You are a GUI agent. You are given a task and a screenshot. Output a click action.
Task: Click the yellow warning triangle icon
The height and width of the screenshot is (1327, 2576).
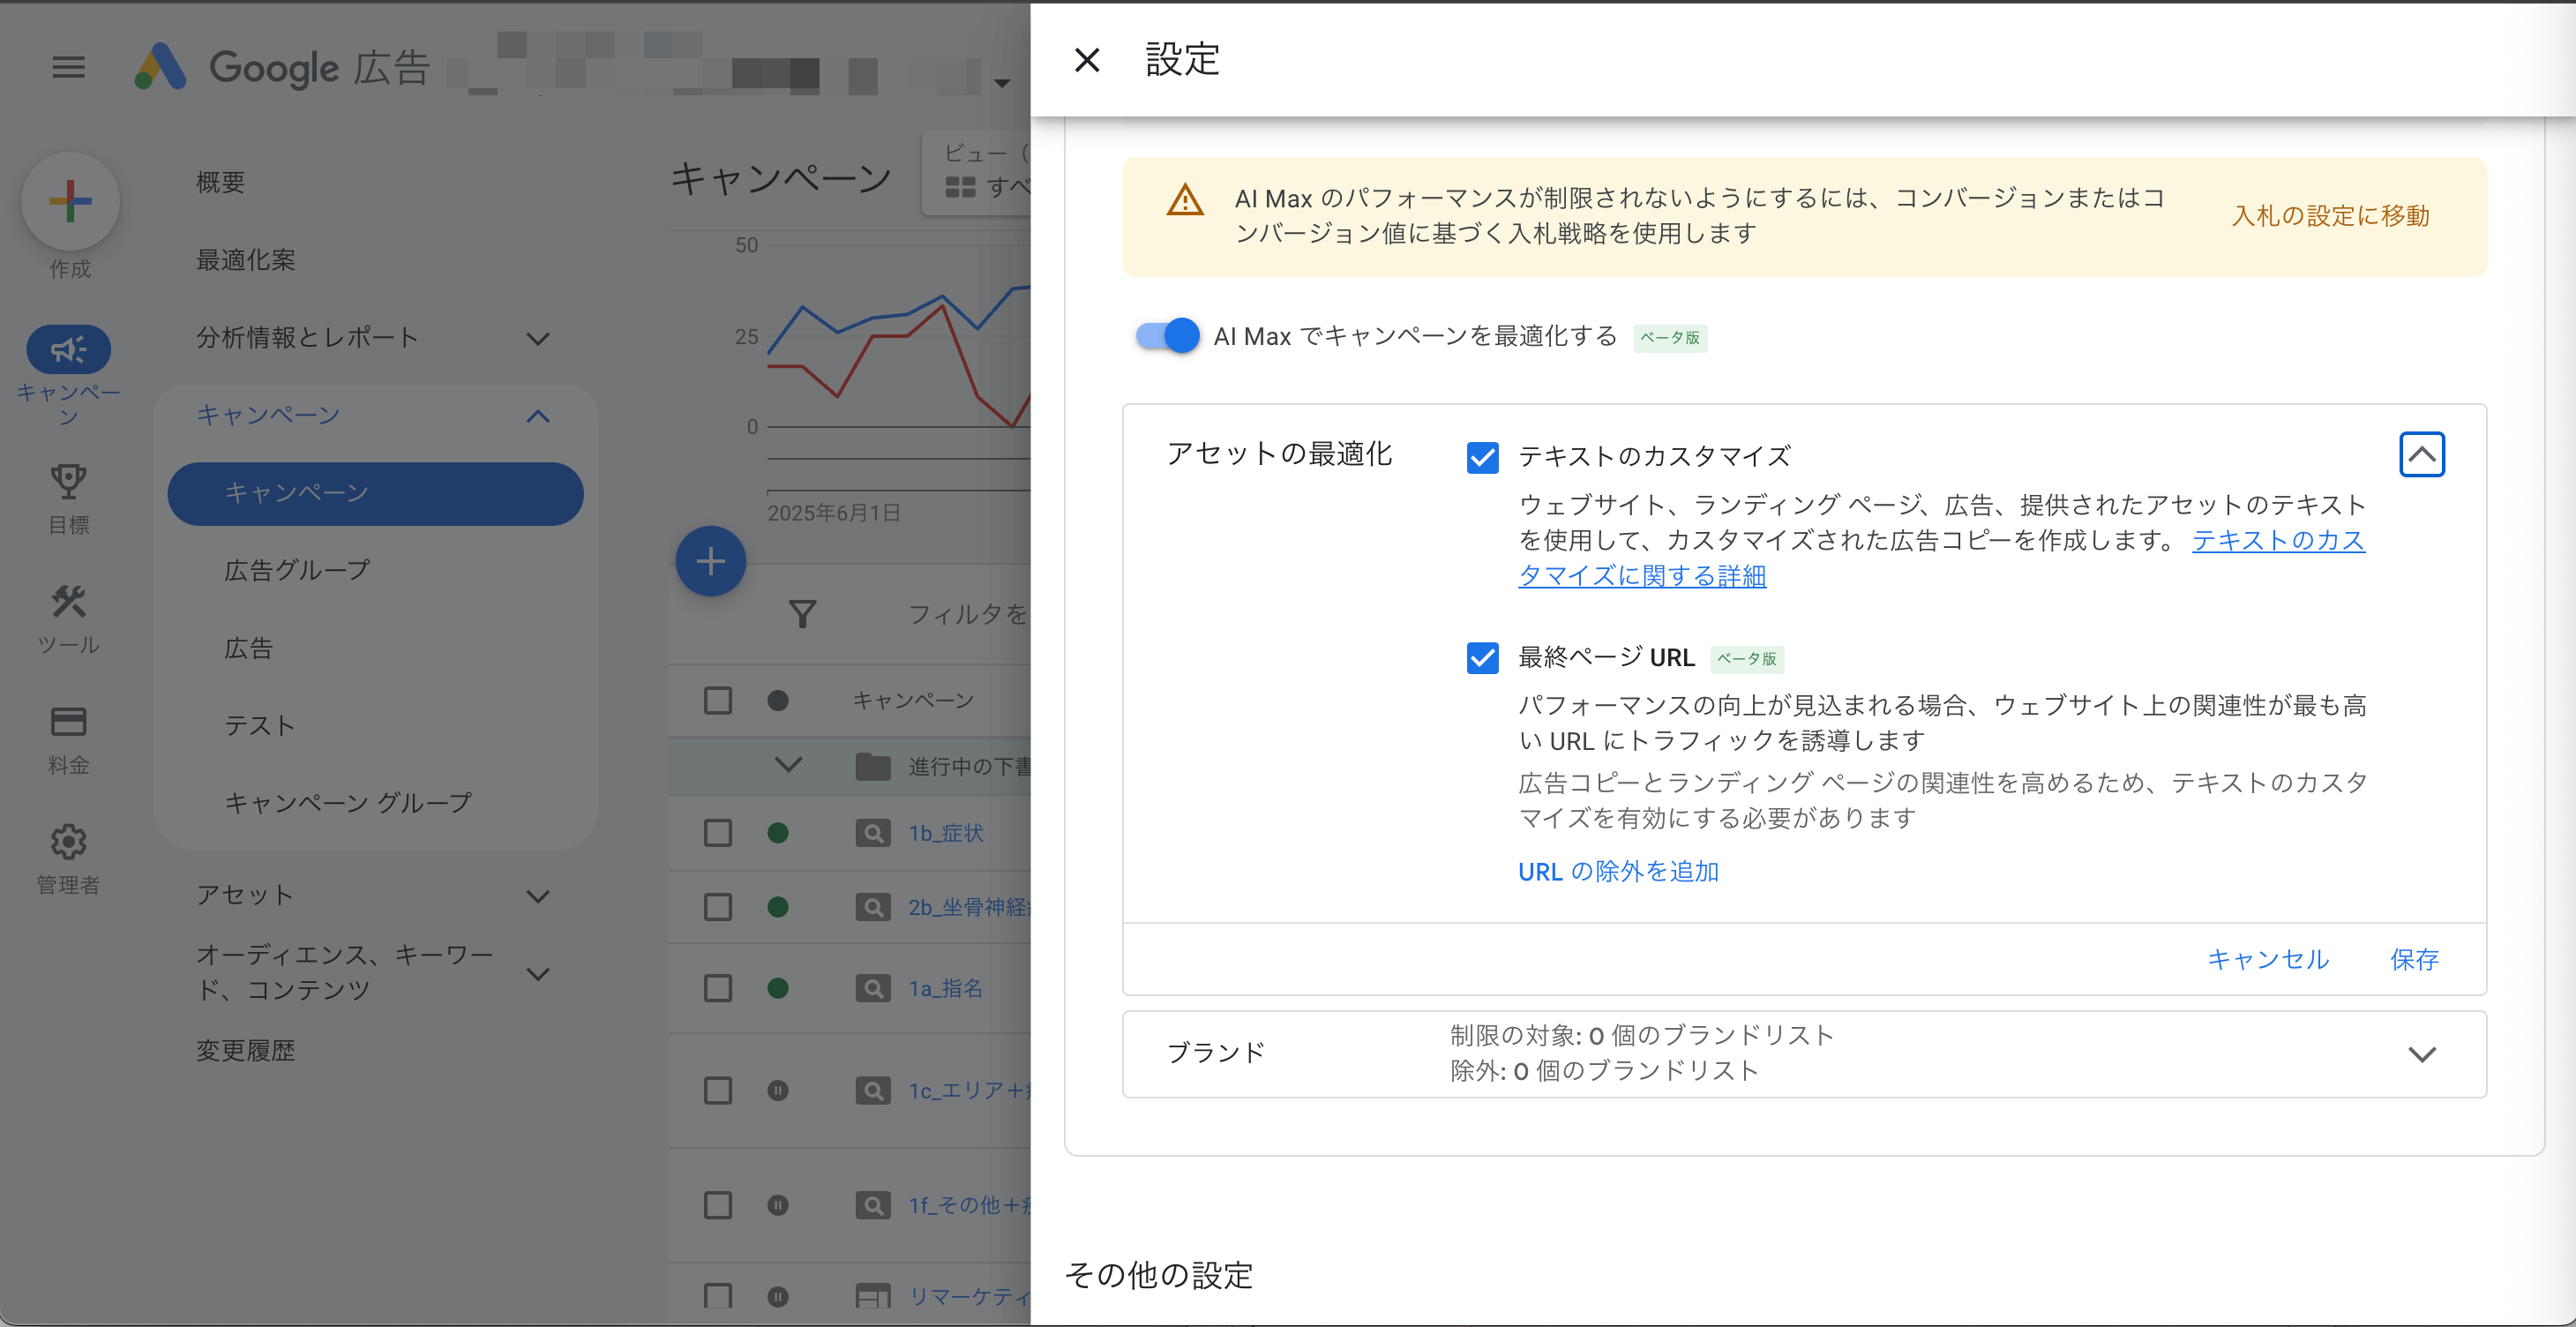click(1185, 200)
